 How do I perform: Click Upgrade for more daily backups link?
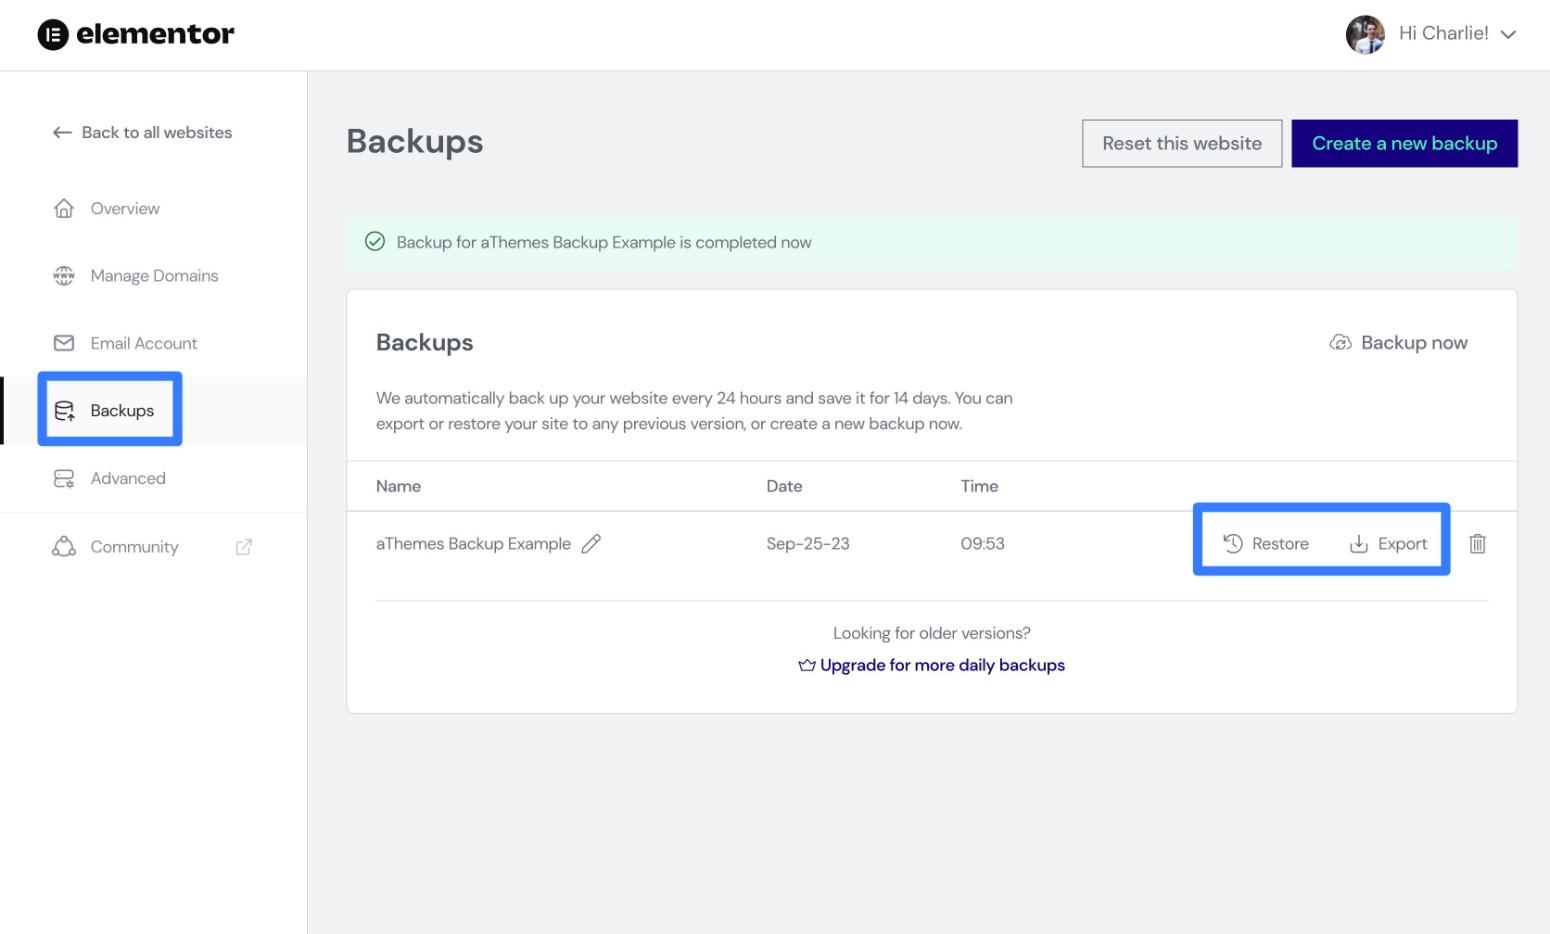point(942,665)
